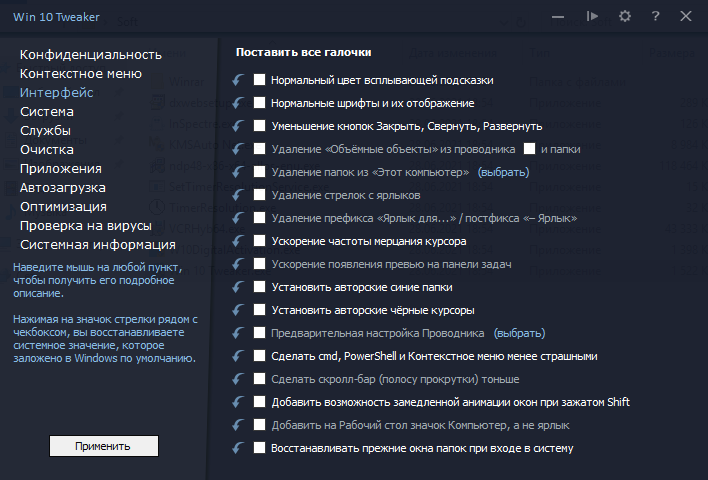Open (выбрать) link for Explorer pre-configuration
The image size is (708, 480).
click(x=519, y=333)
